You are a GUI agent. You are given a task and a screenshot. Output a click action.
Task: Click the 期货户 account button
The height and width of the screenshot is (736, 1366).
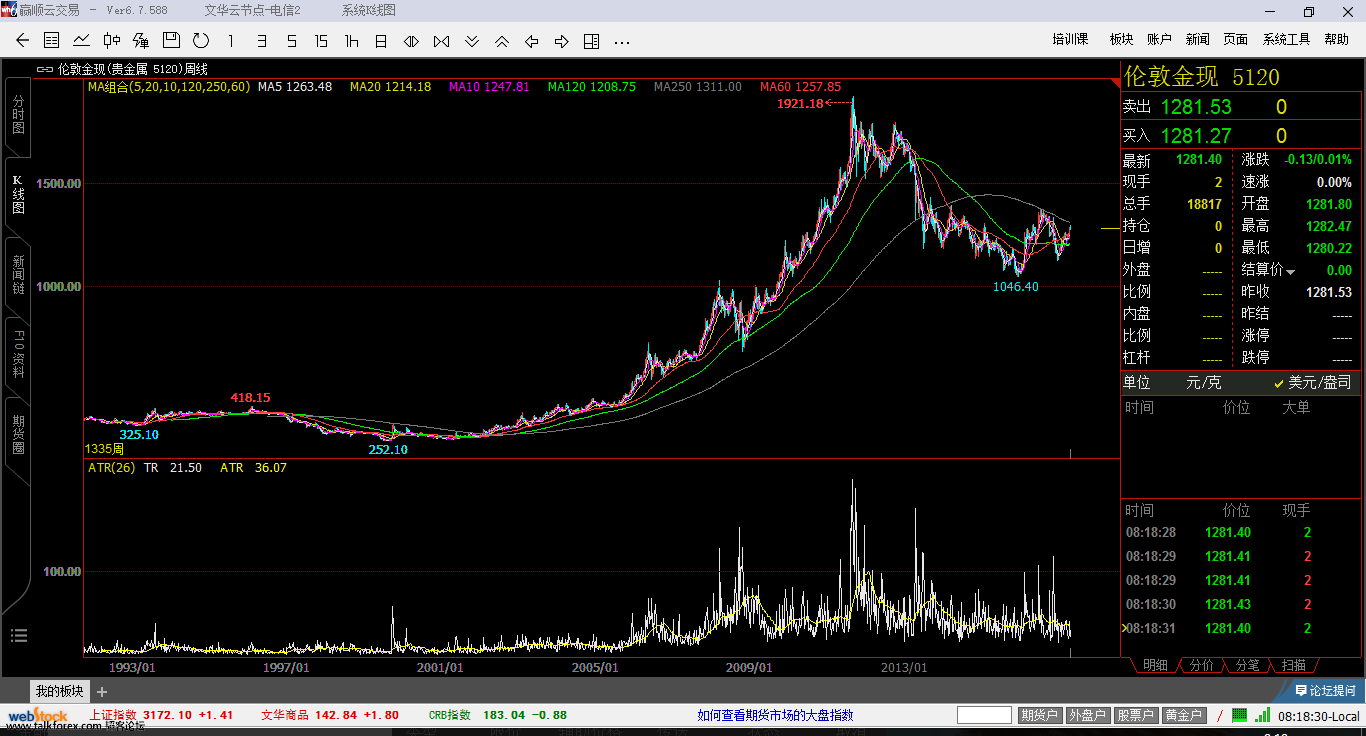coord(1040,715)
